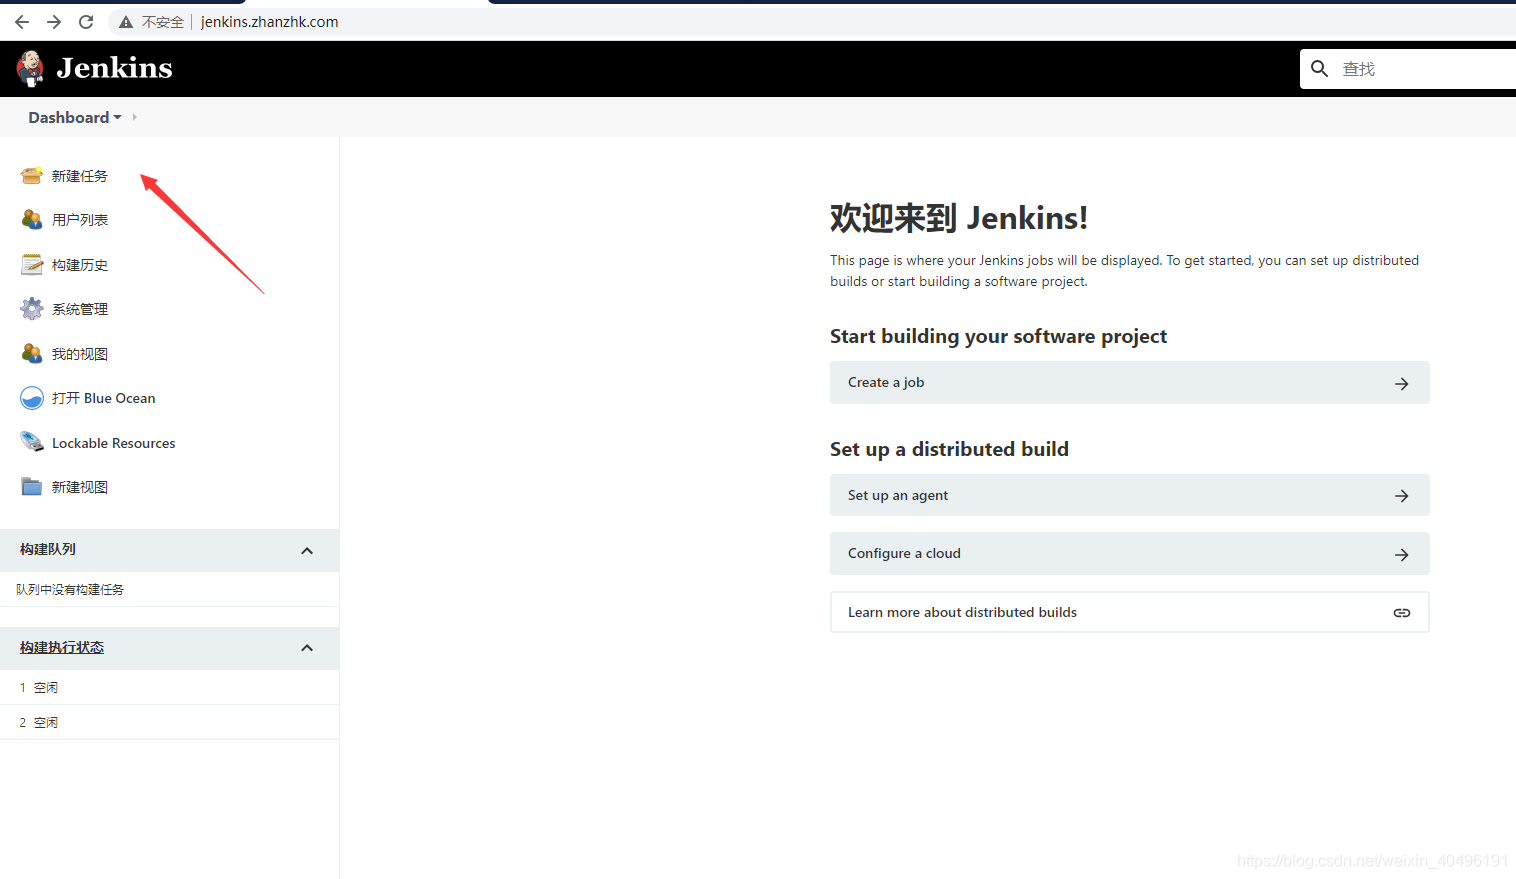
Task: Click the Set up an agent button
Action: coord(1130,495)
